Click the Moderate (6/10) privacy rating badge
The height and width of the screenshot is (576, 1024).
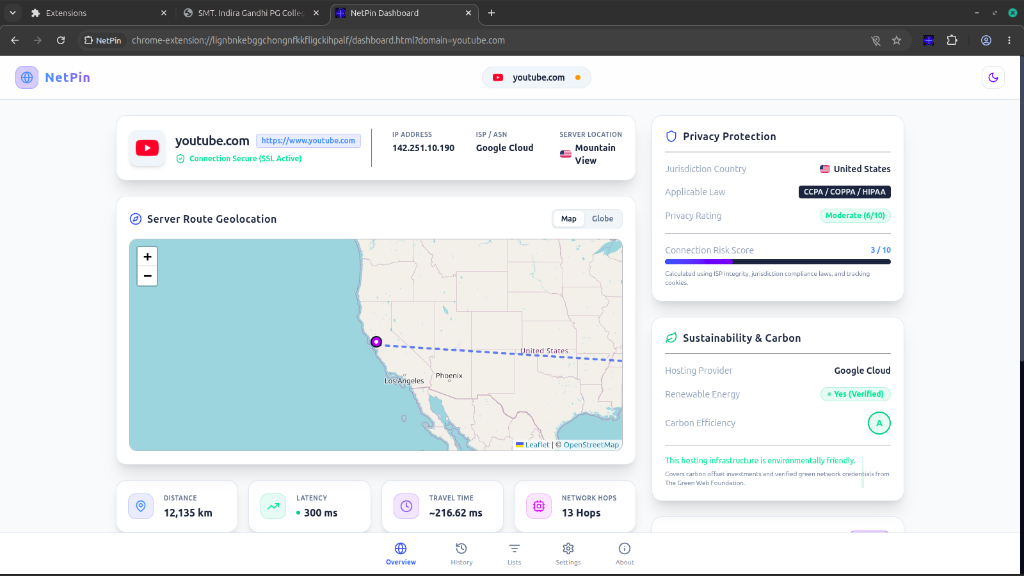pos(855,216)
